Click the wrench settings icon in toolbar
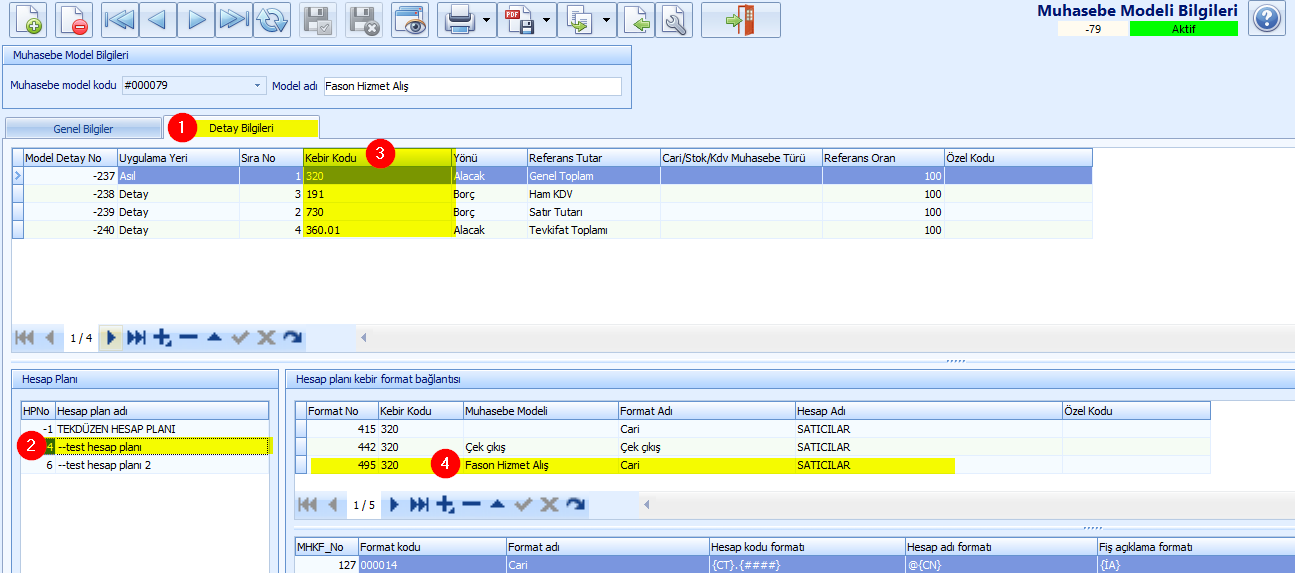1295x573 pixels. point(675,20)
